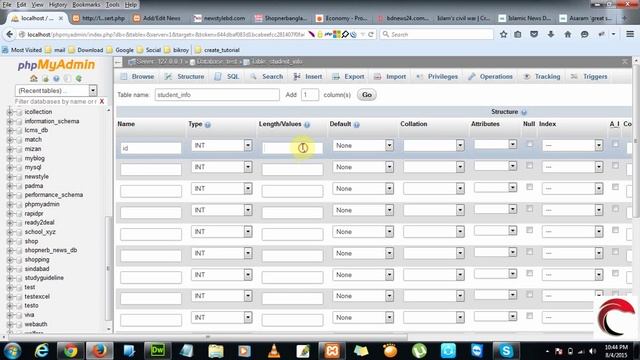Click help icon next to Default header

point(357,124)
